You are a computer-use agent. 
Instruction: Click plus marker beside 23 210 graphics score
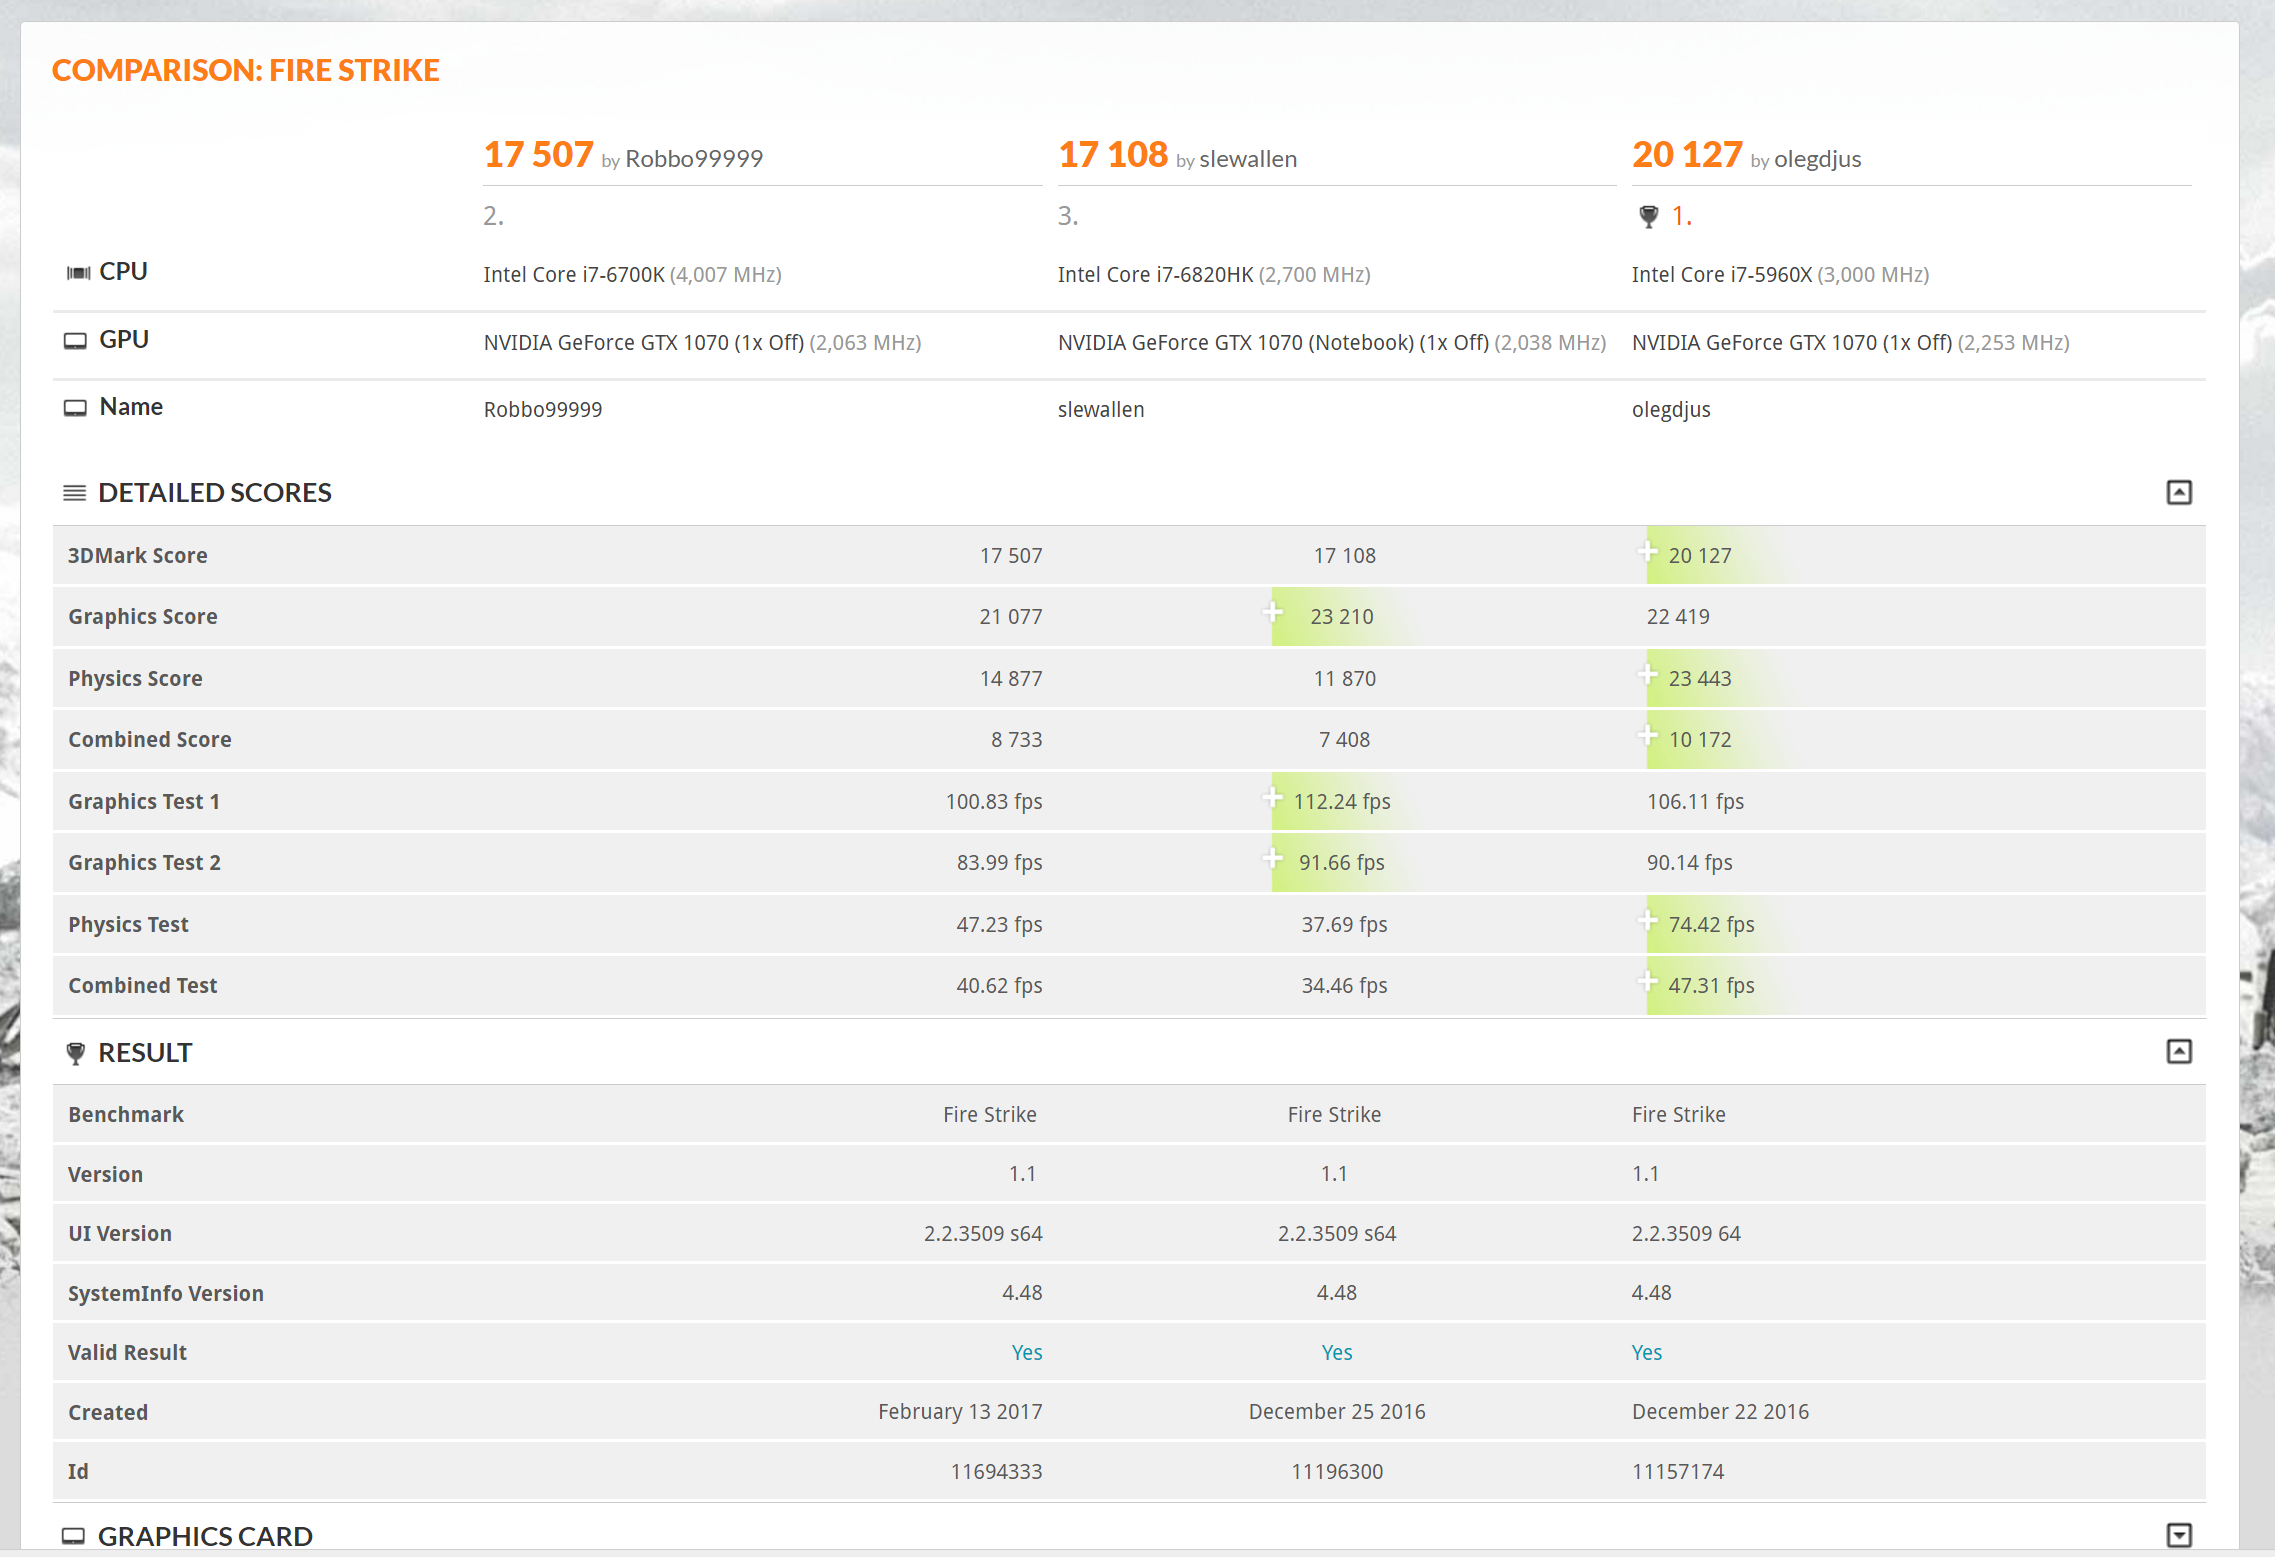(1272, 612)
